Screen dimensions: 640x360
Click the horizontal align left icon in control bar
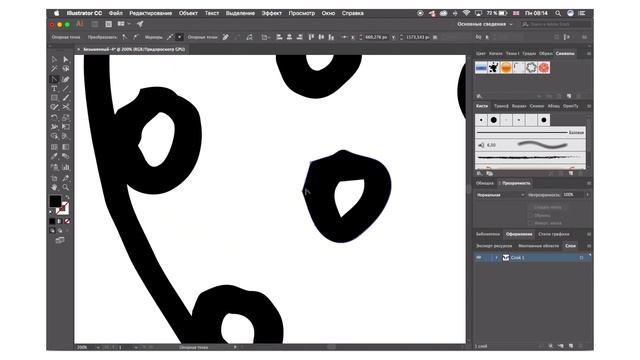pos(279,37)
